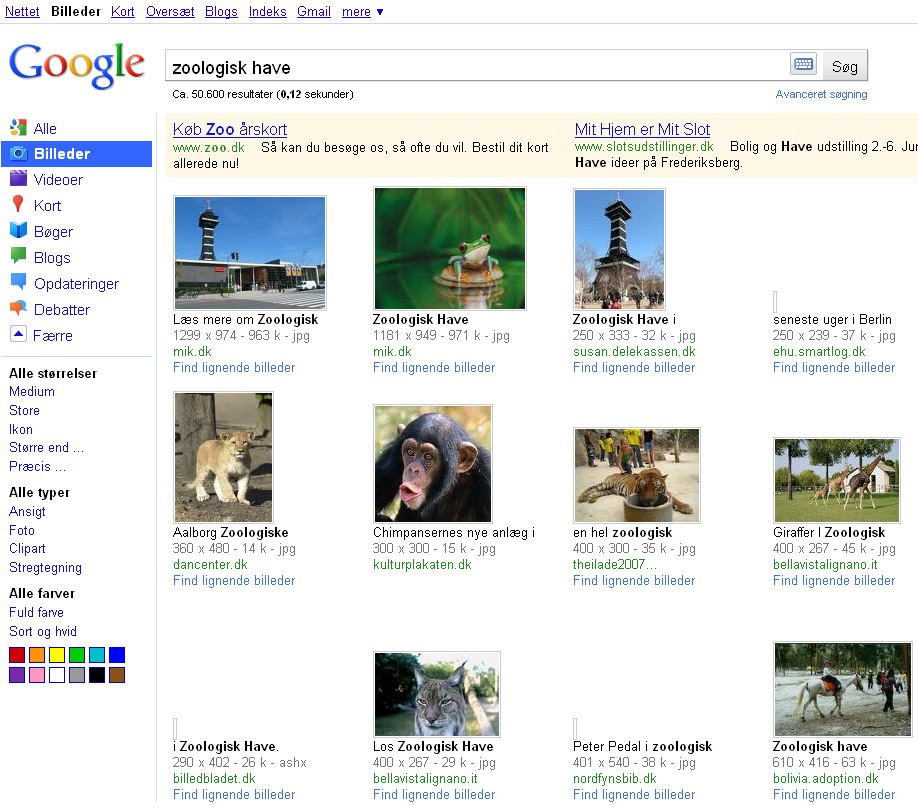Screen dimensions: 918x808
Task: Click the Kort map pin icon
Action: [x=18, y=204]
